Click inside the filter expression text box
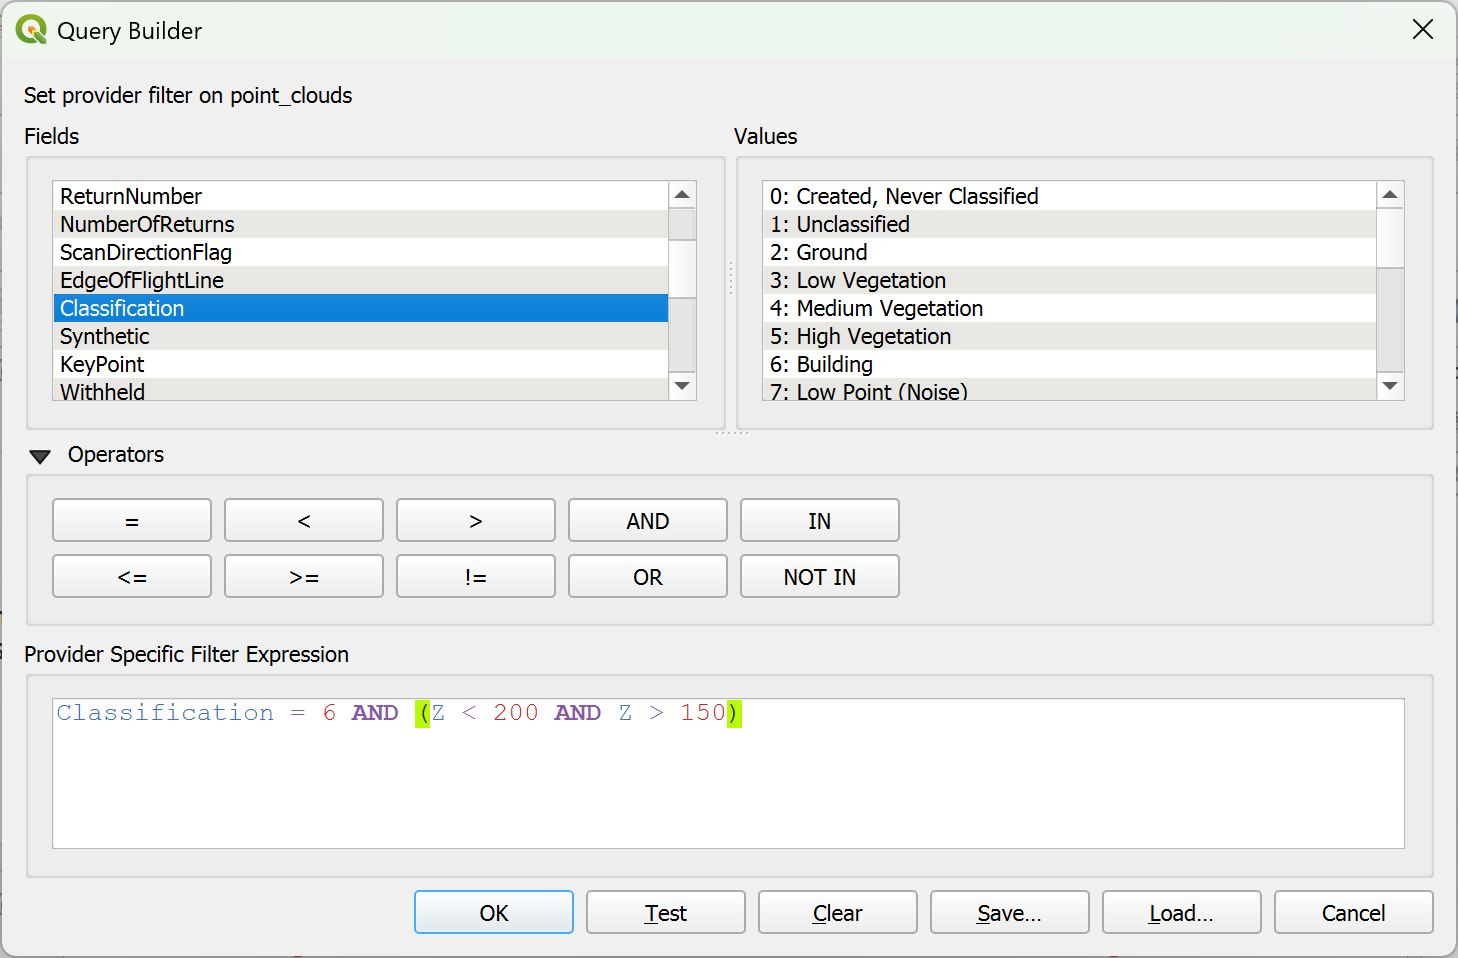The width and height of the screenshot is (1458, 958). (728, 790)
